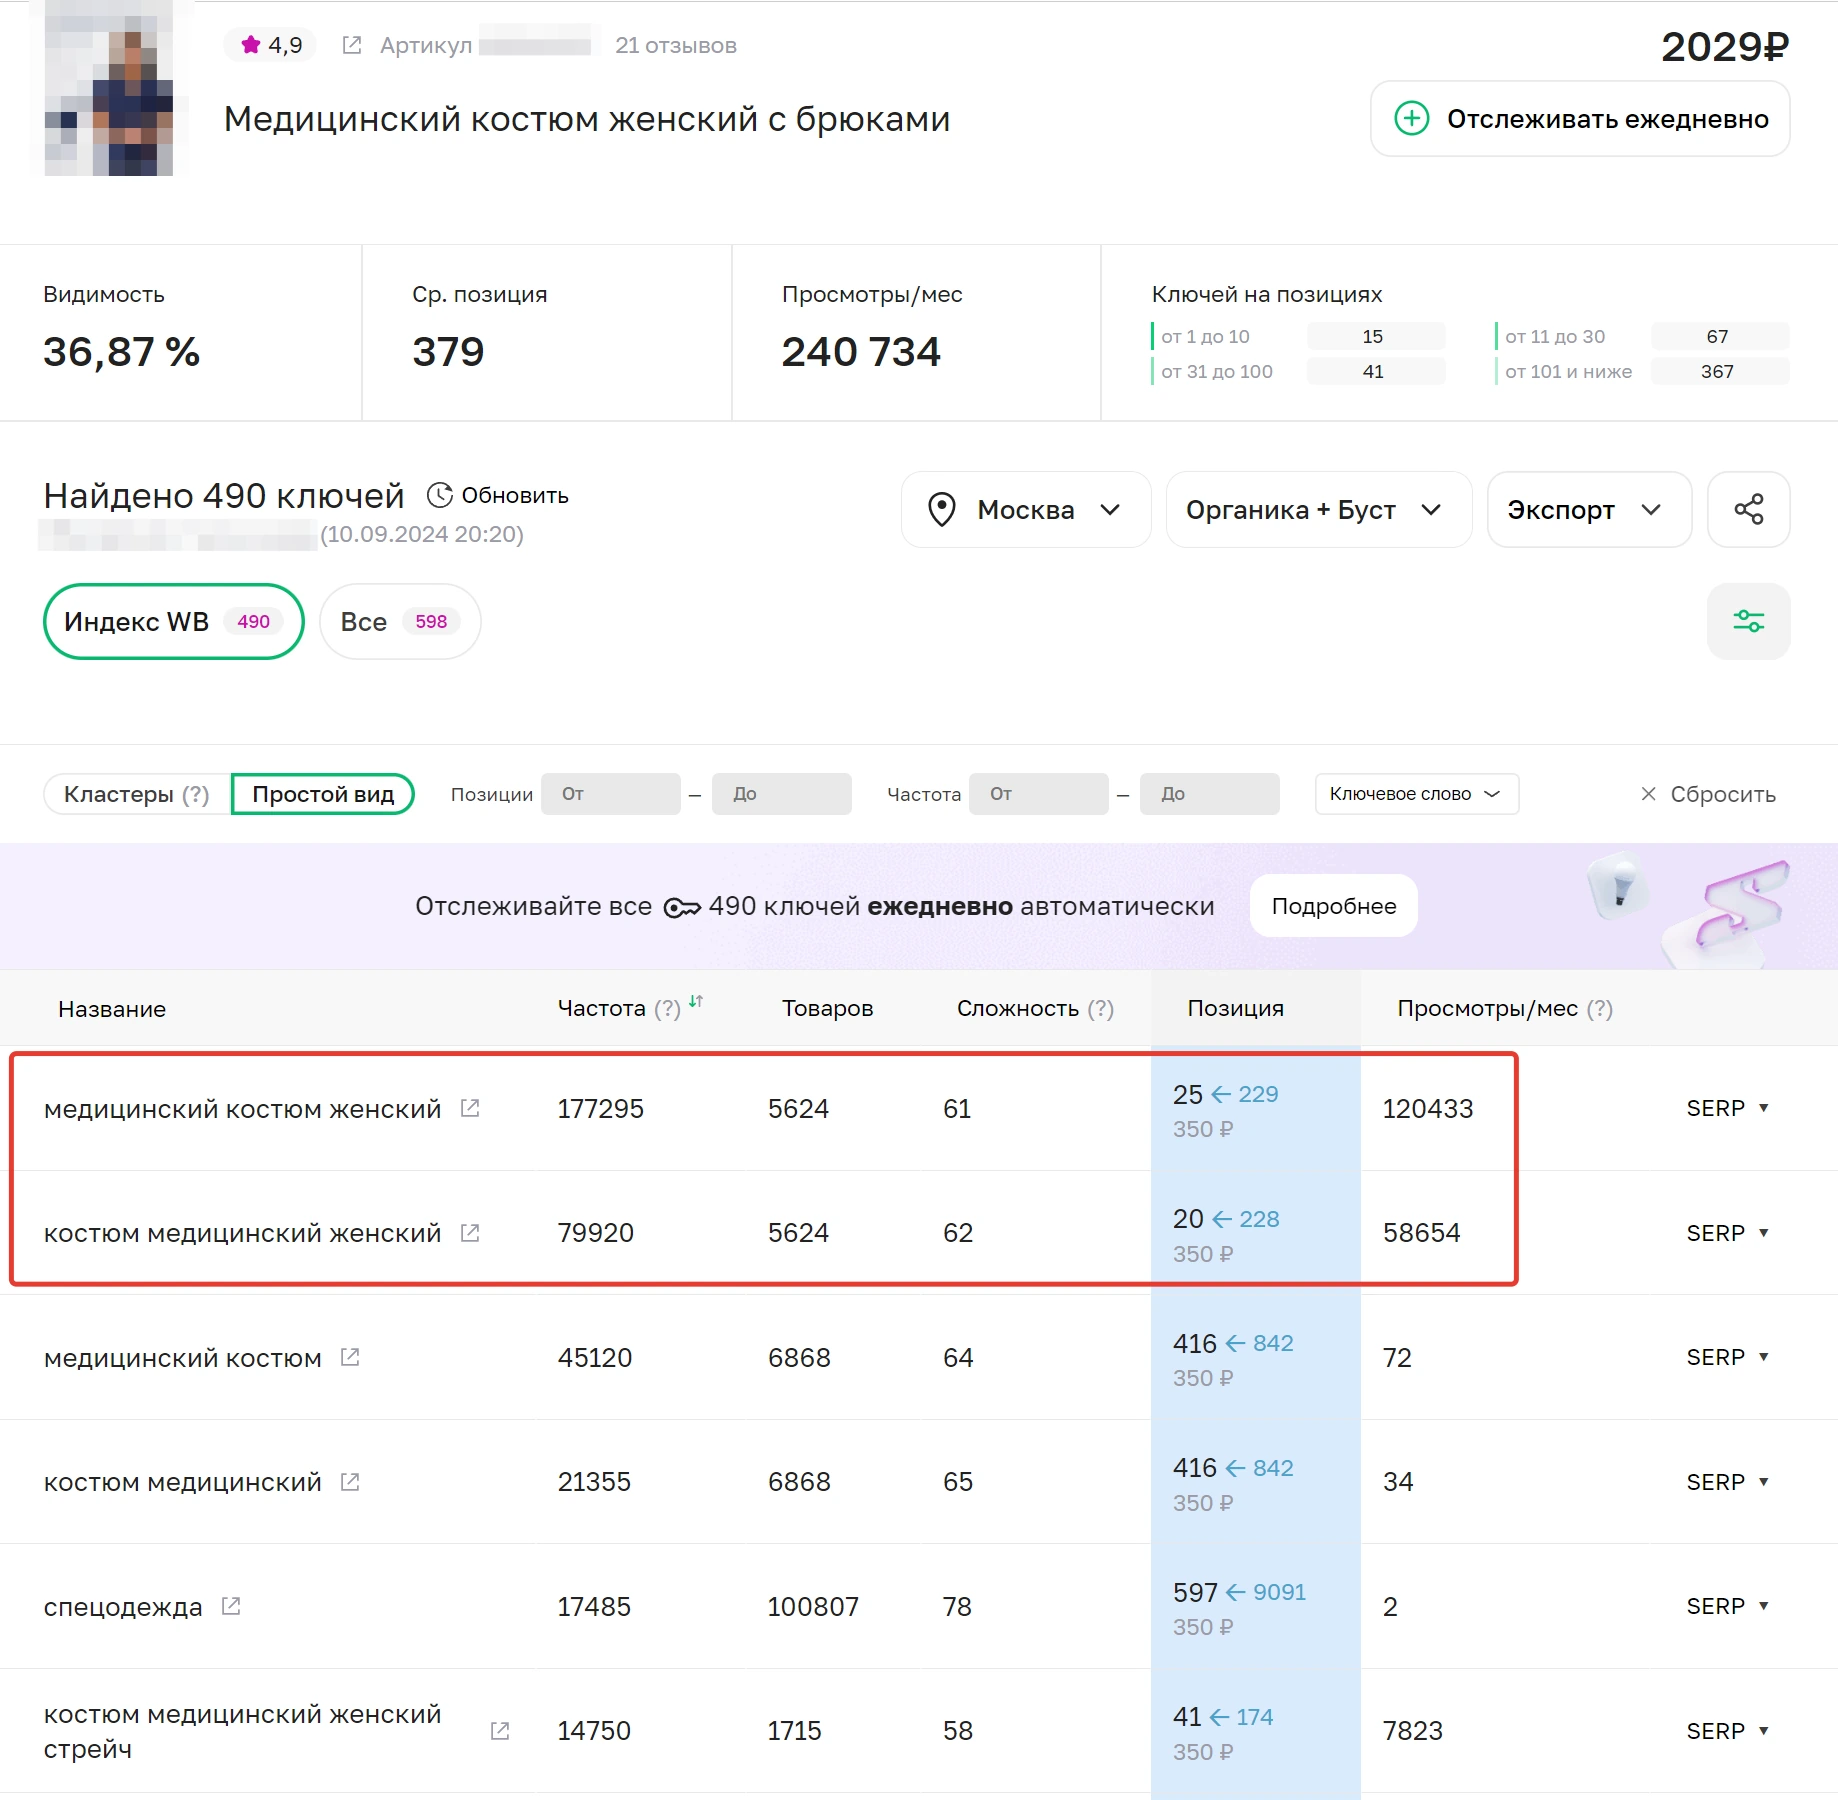Image resolution: width=1838 pixels, height=1800 pixels.
Task: Open external link icon next to медицинский костюм
Action: tap(350, 1357)
